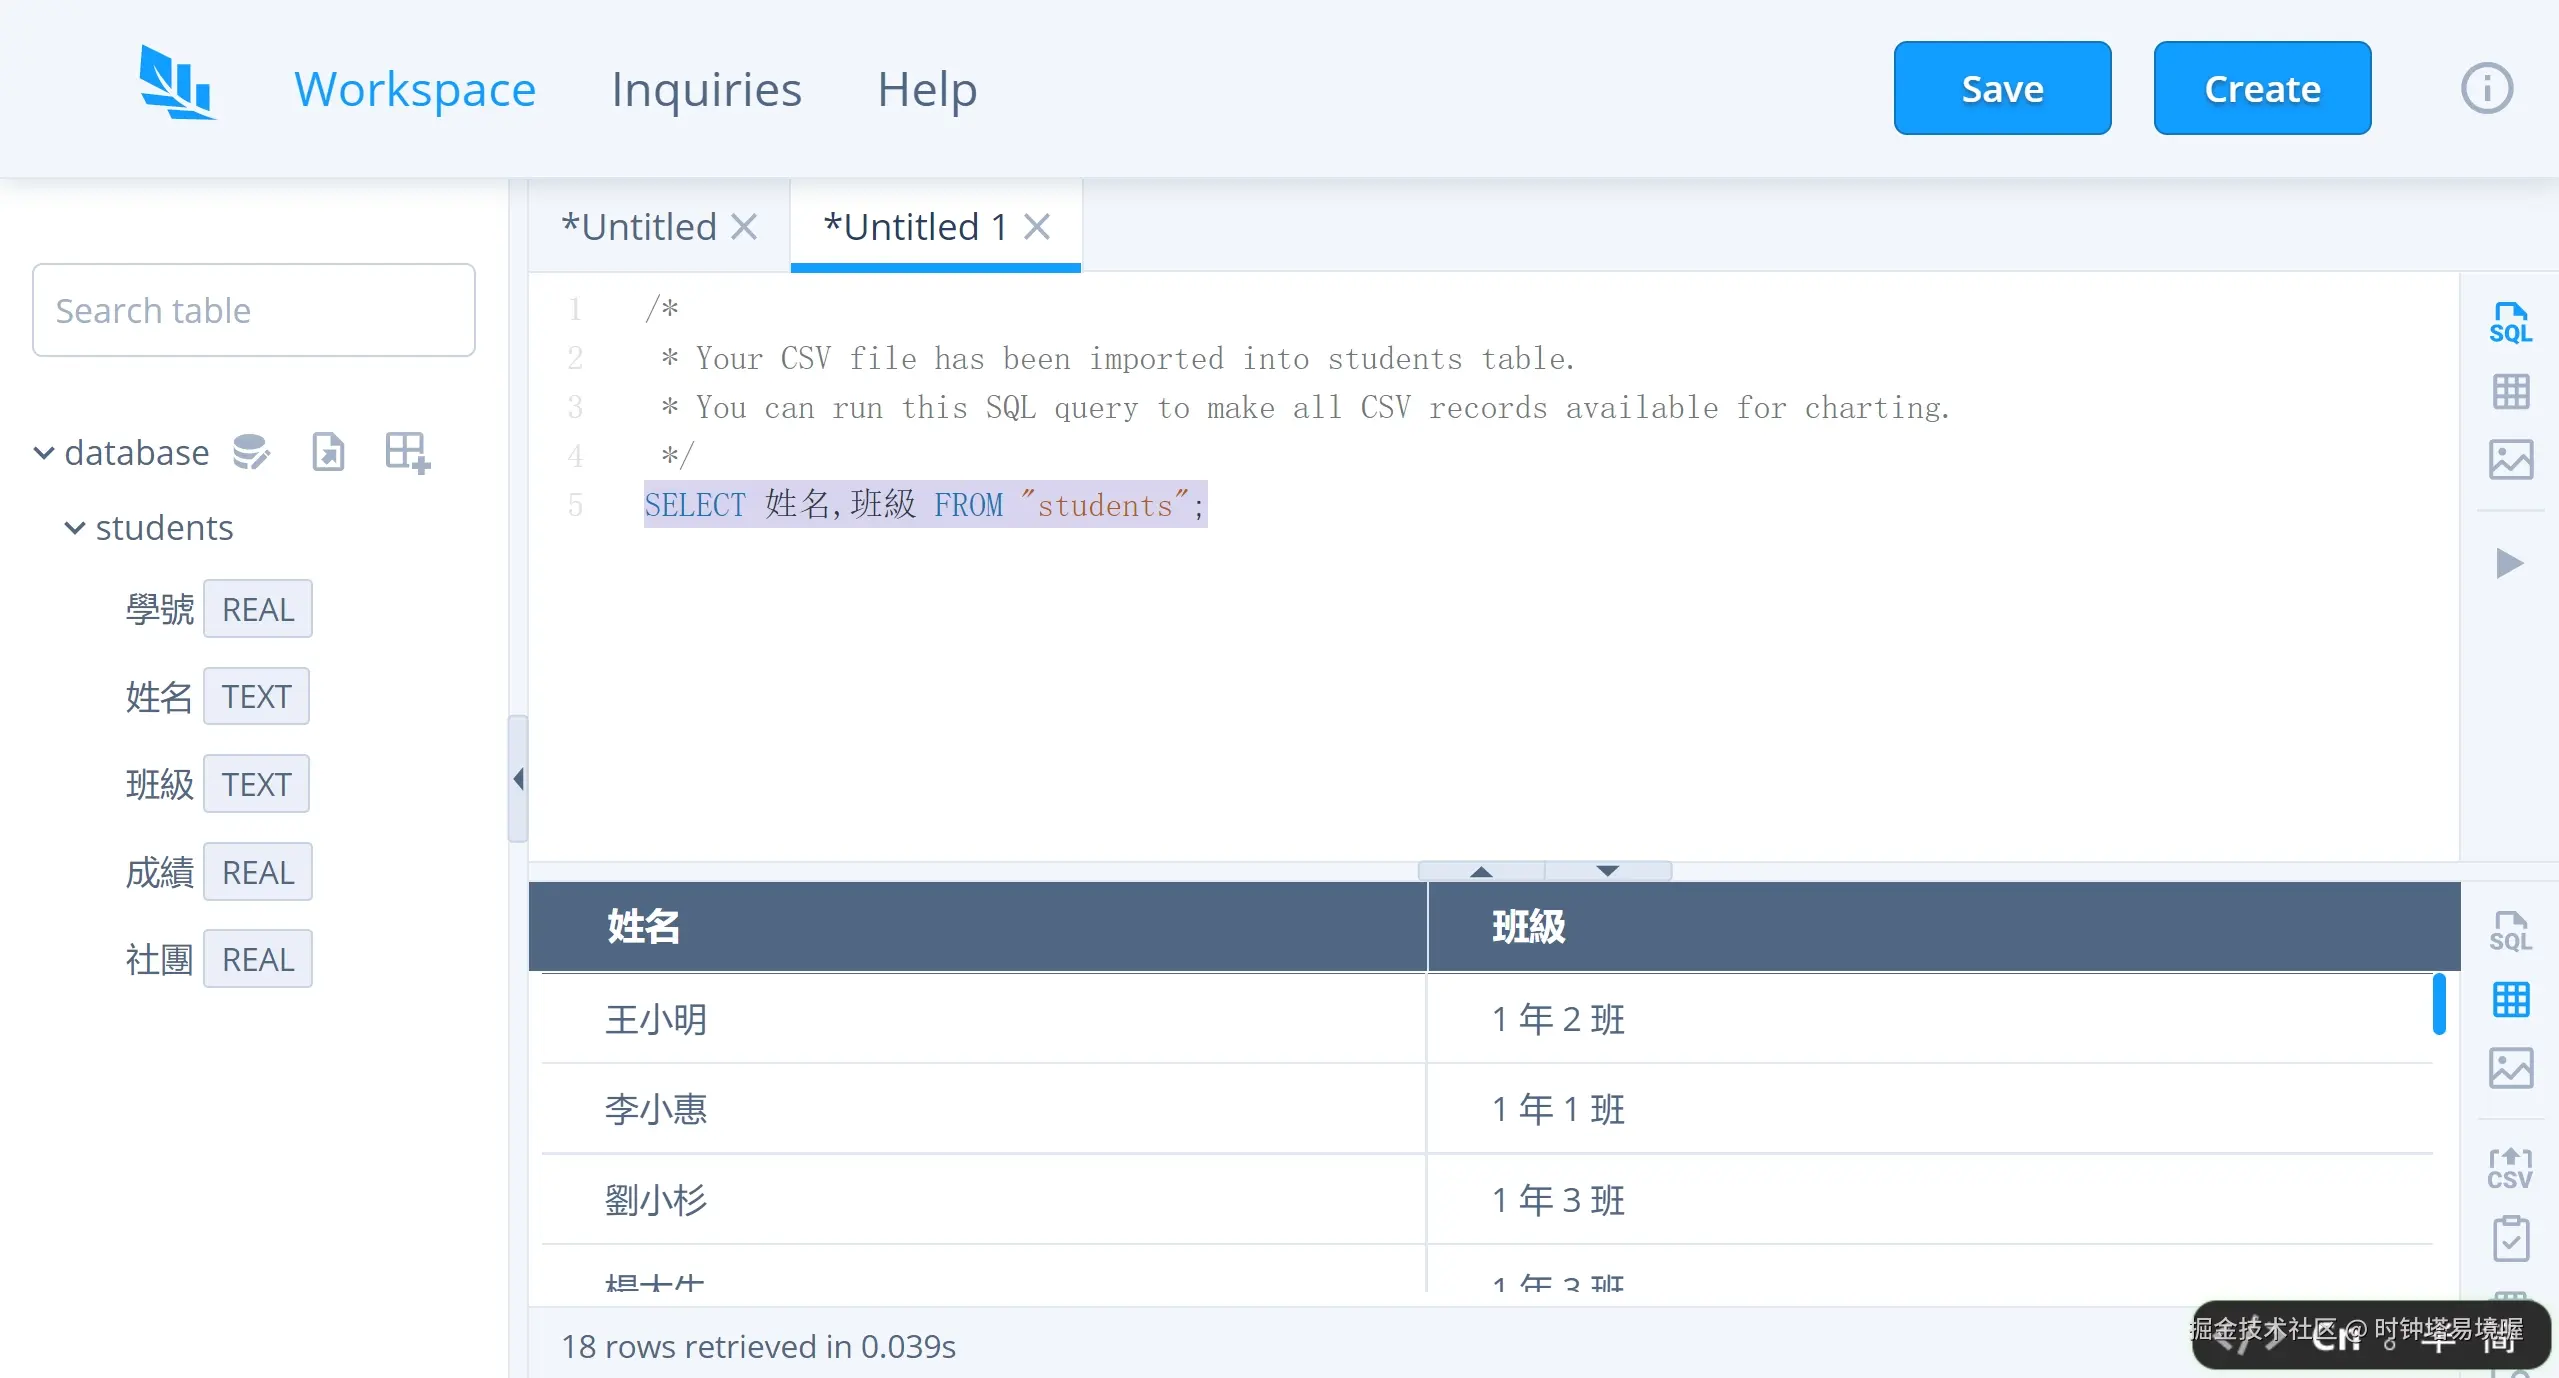Click the Save button

2001,88
